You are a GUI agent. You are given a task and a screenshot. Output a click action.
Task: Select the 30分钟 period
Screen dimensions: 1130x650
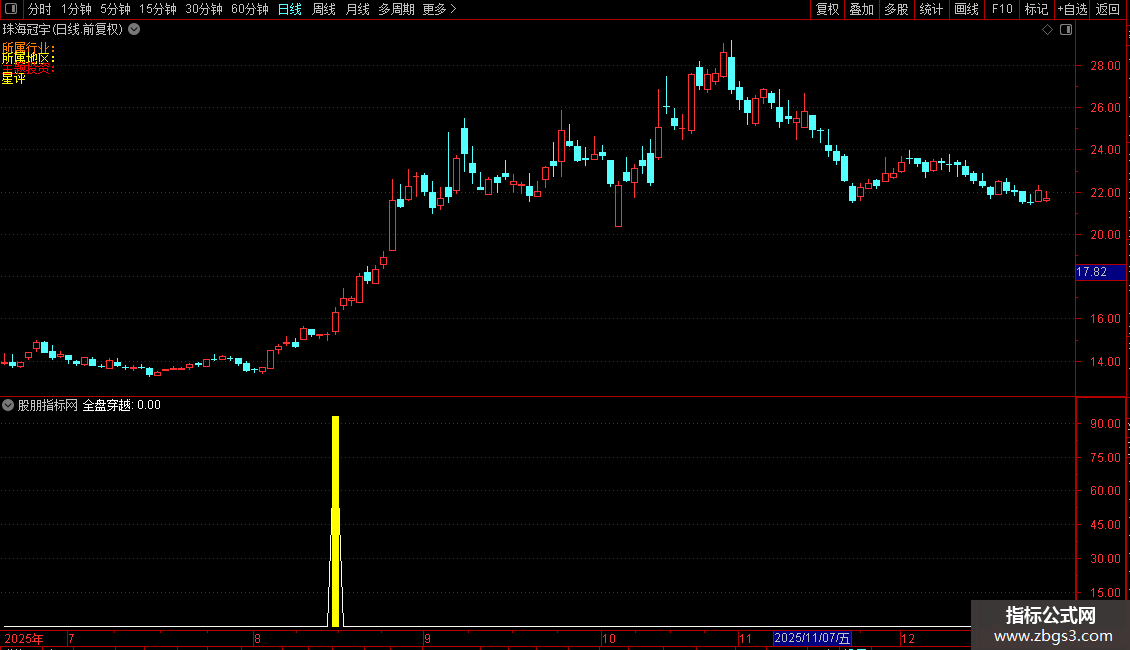(203, 9)
